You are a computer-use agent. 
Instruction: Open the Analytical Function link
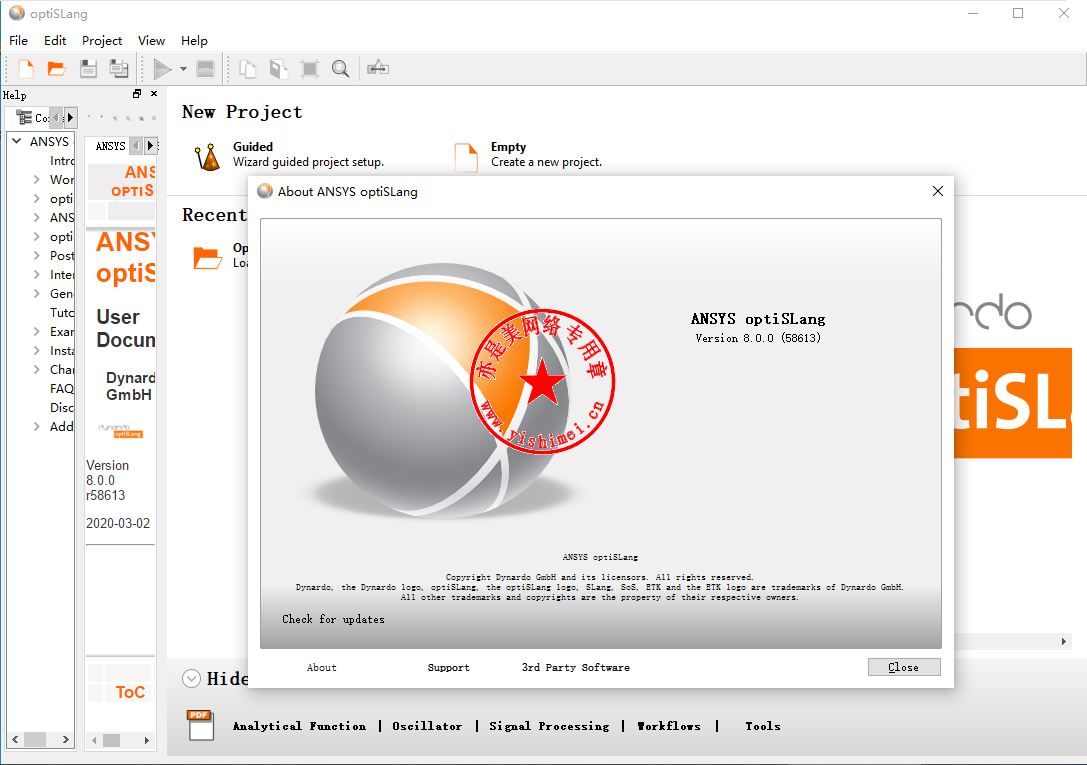coord(299,726)
